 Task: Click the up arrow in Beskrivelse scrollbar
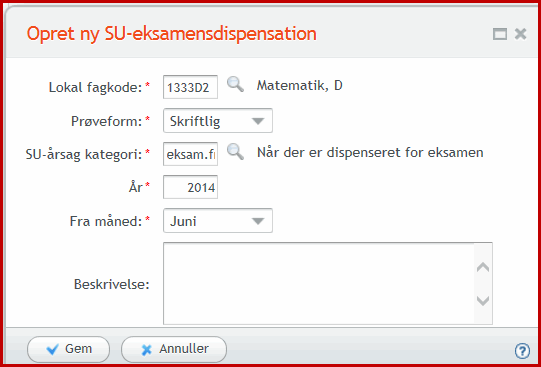[483, 267]
